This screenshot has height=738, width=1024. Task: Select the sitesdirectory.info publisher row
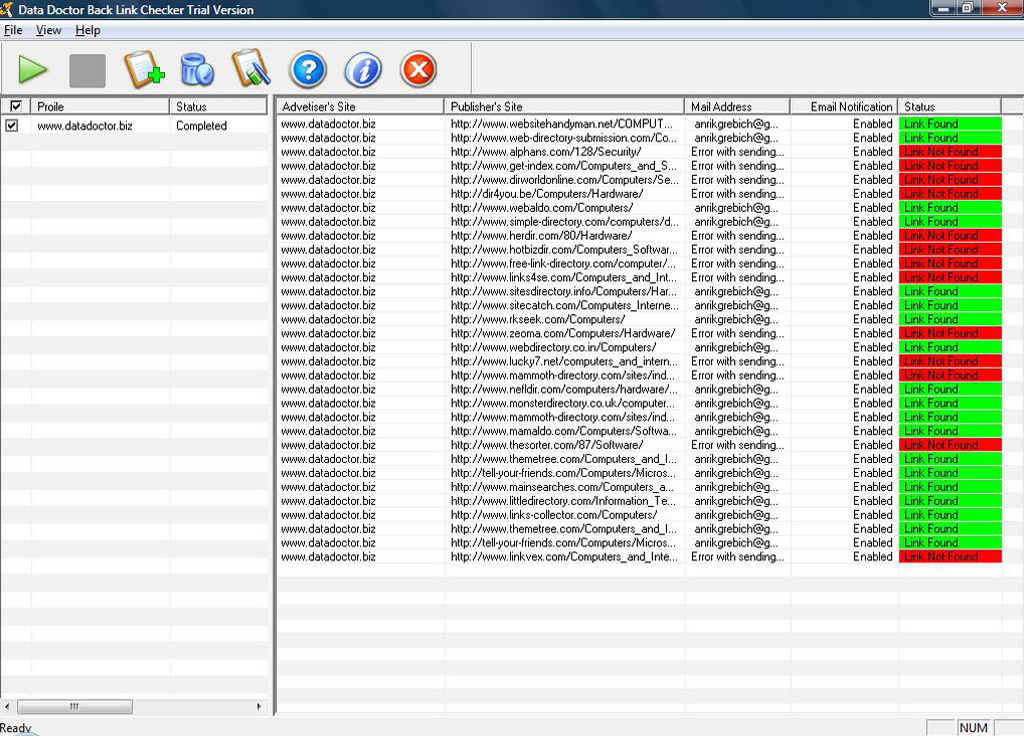640,291
